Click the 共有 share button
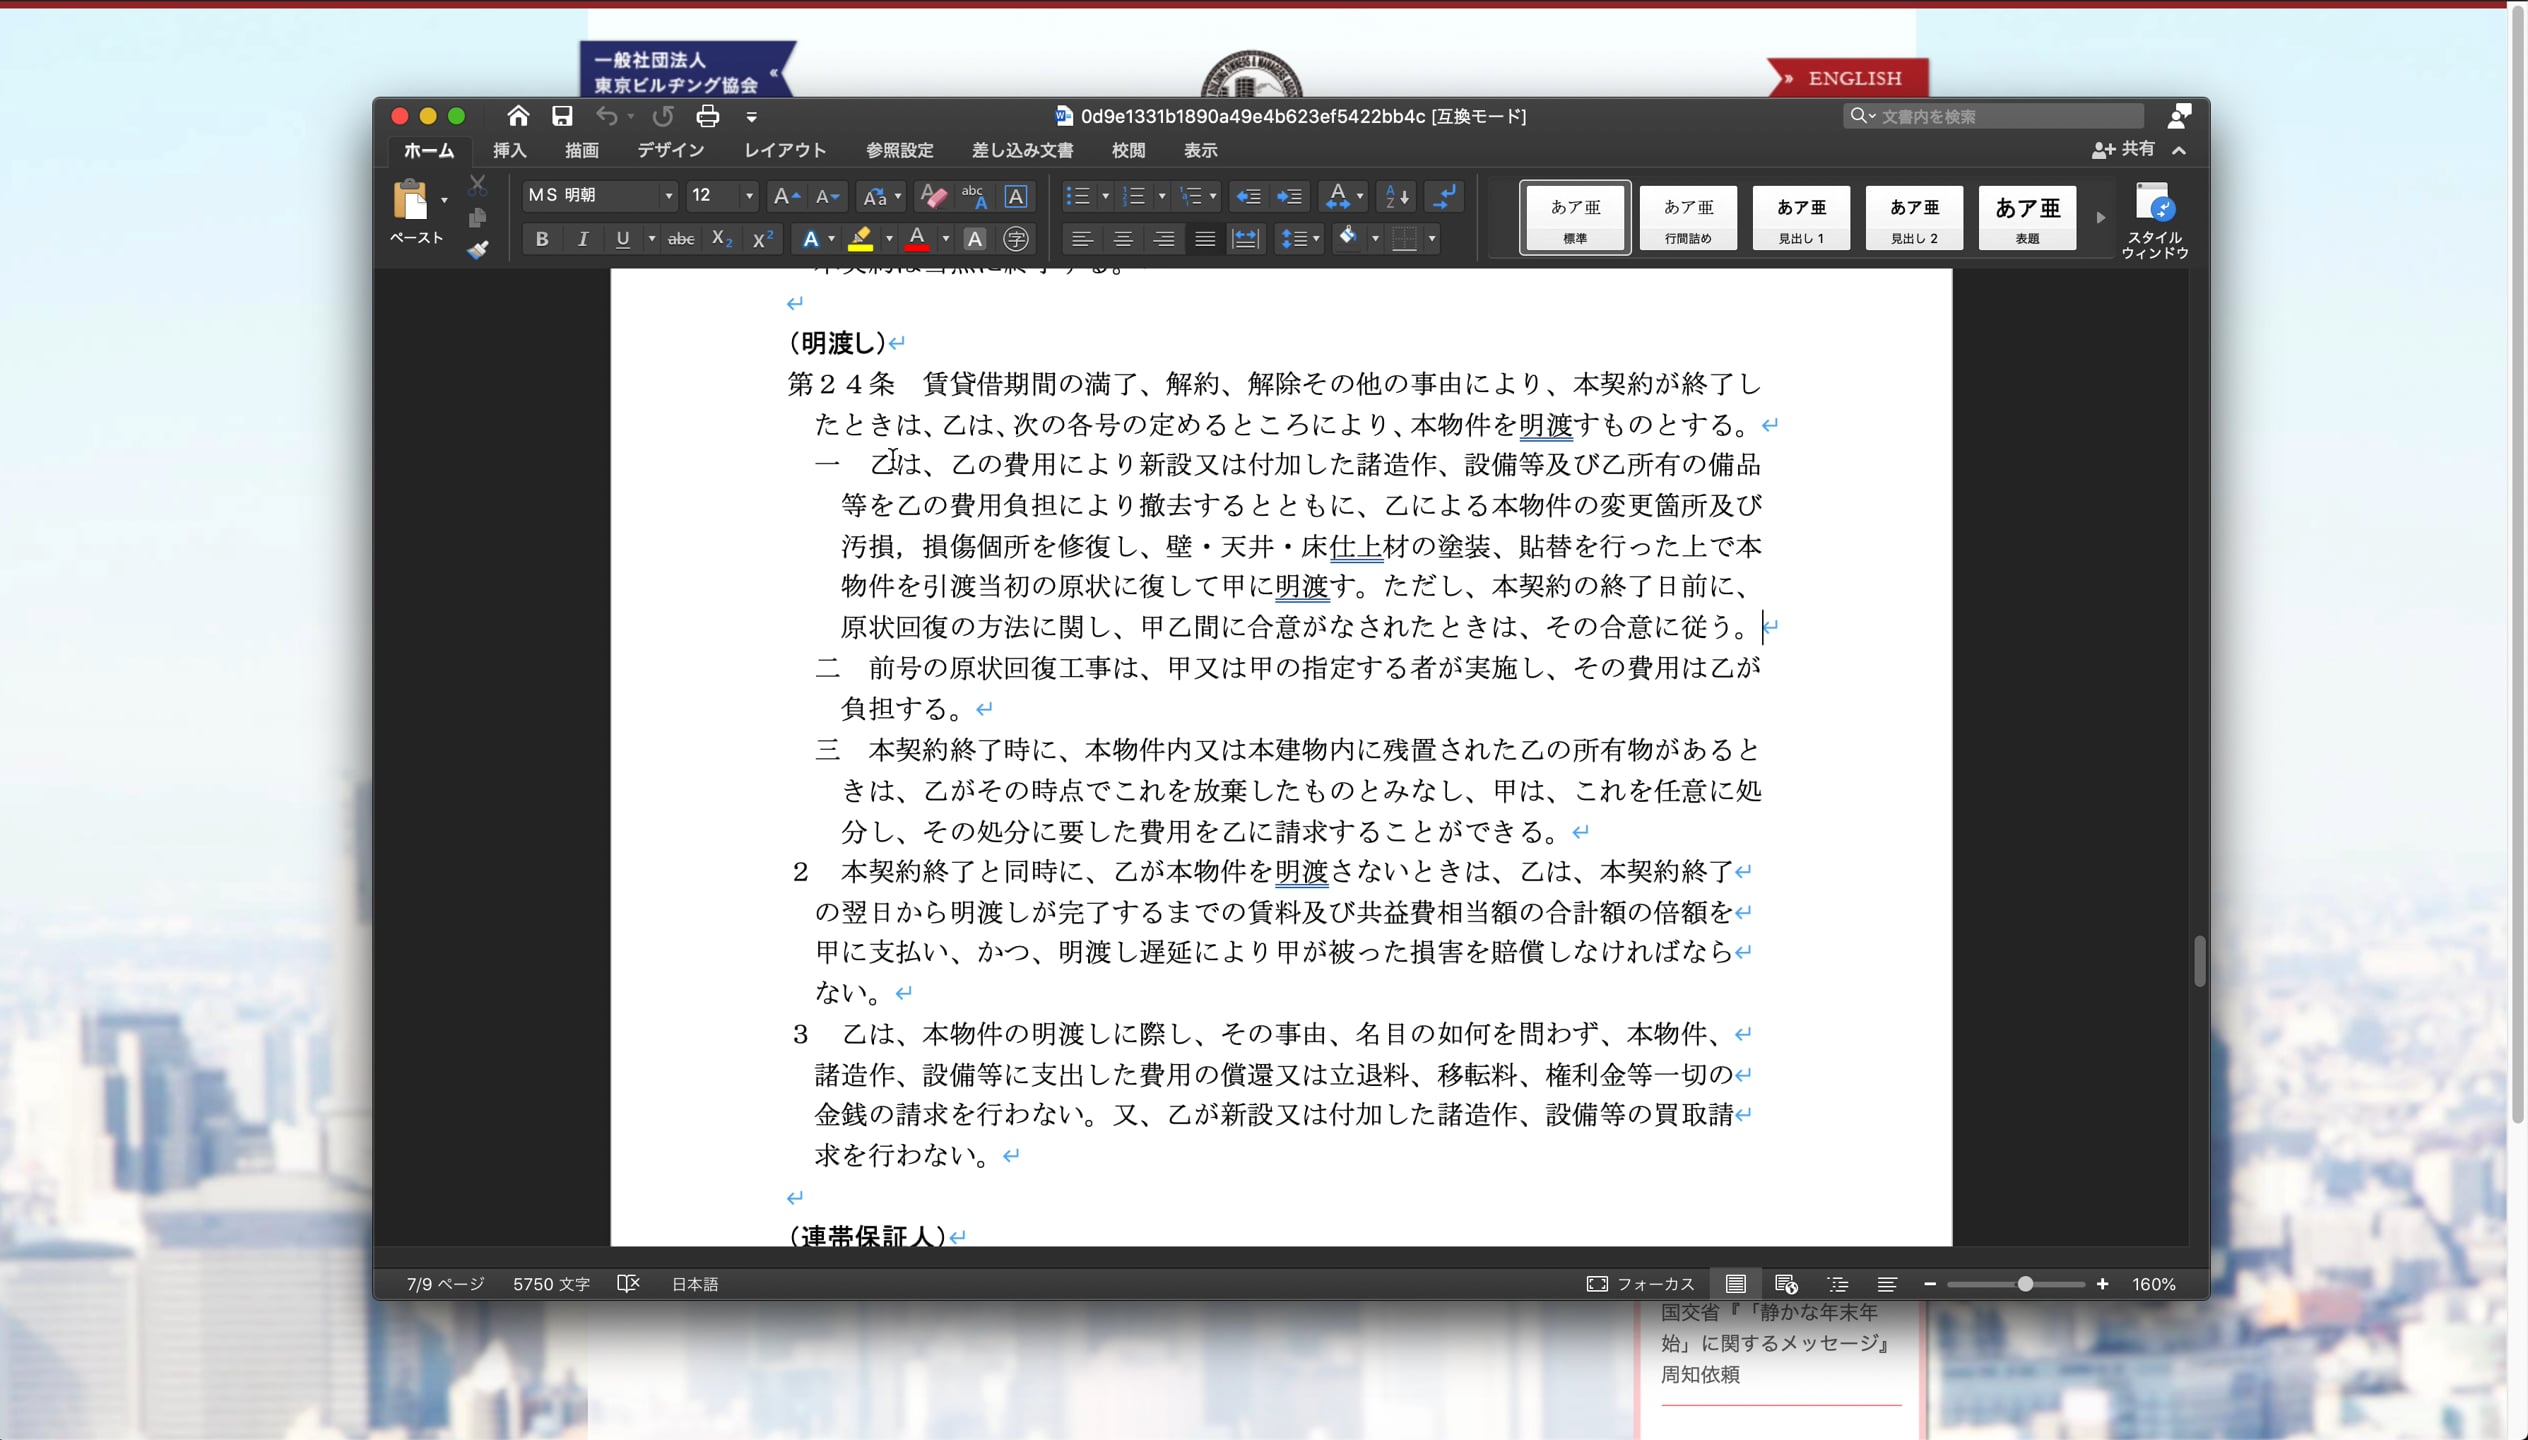This screenshot has height=1440, width=2528. coord(2124,149)
